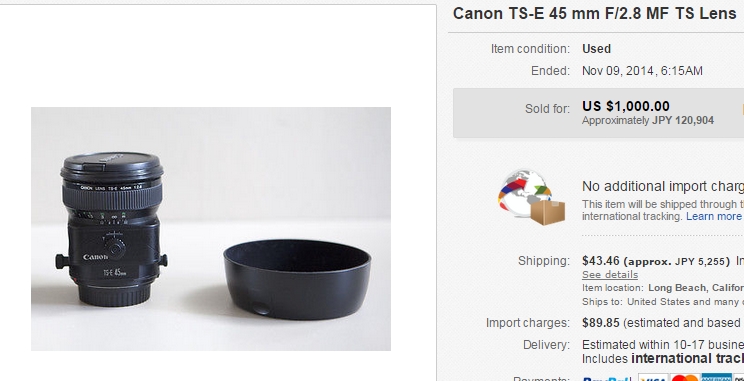
Task: Click the US $1,000.00 sold price
Action: [x=626, y=106]
